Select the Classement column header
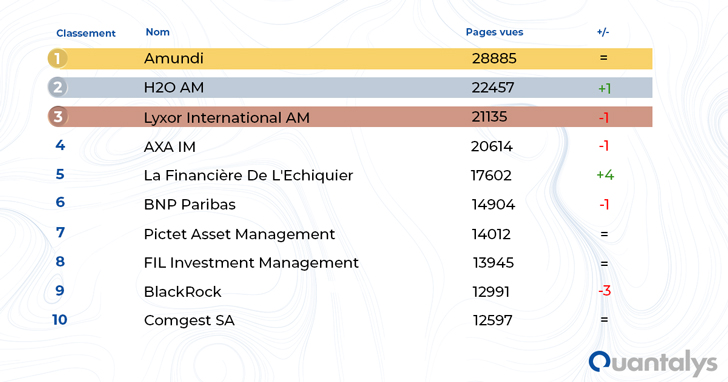This screenshot has height=382, width=728. click(86, 33)
